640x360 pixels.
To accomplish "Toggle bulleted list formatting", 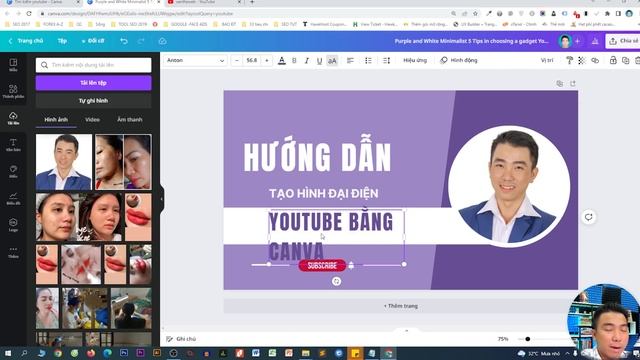I will [368, 60].
